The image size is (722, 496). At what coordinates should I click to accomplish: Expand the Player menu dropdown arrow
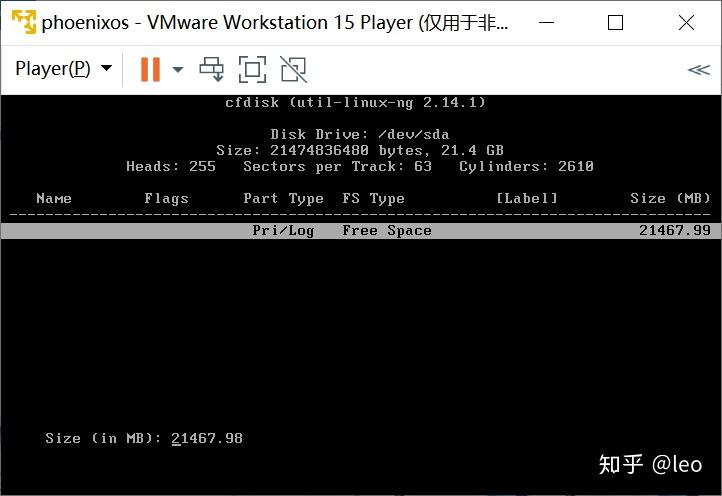(106, 68)
